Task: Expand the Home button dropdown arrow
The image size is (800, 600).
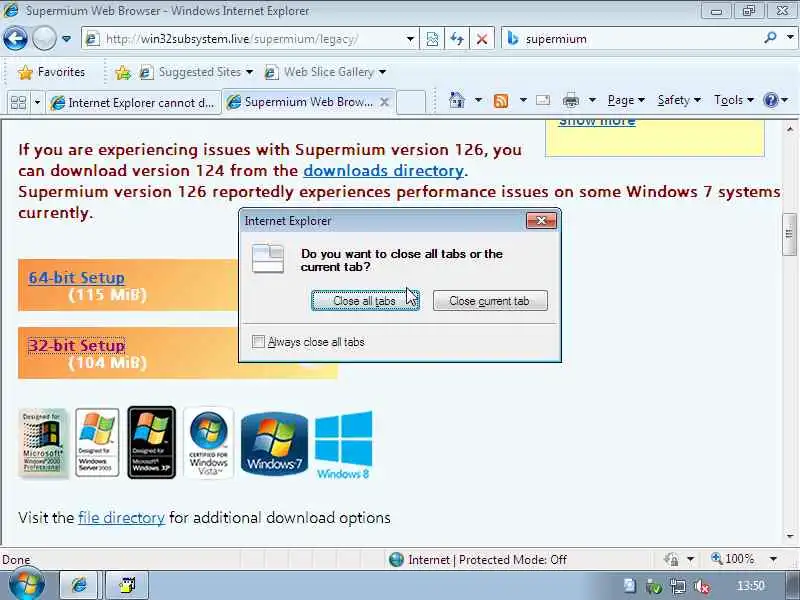Action: (x=478, y=100)
